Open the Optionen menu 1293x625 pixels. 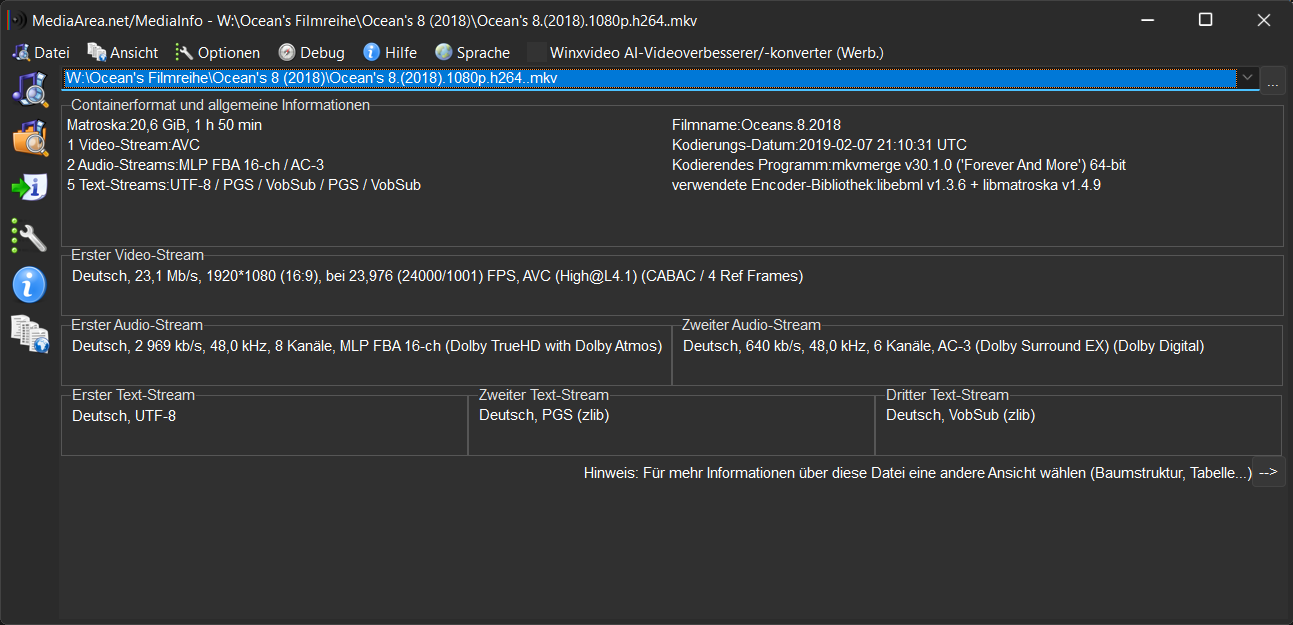click(x=217, y=53)
